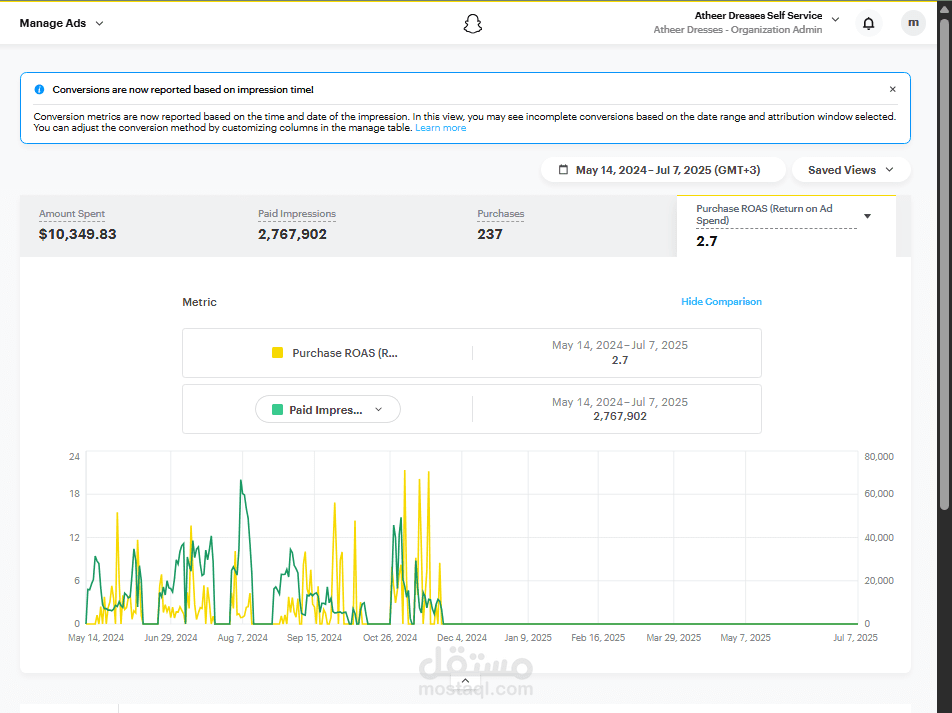
Task: Click the Purchase ROAS (R... legend label
Action: tap(345, 353)
